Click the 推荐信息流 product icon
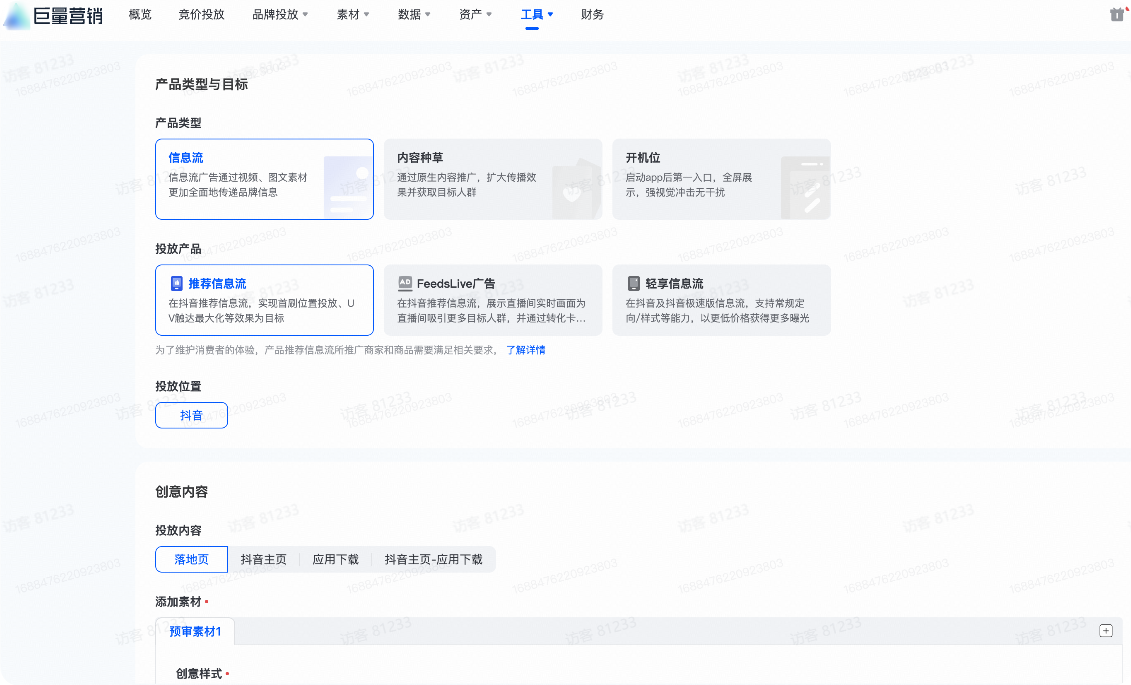Image resolution: width=1131 pixels, height=685 pixels. tap(177, 283)
